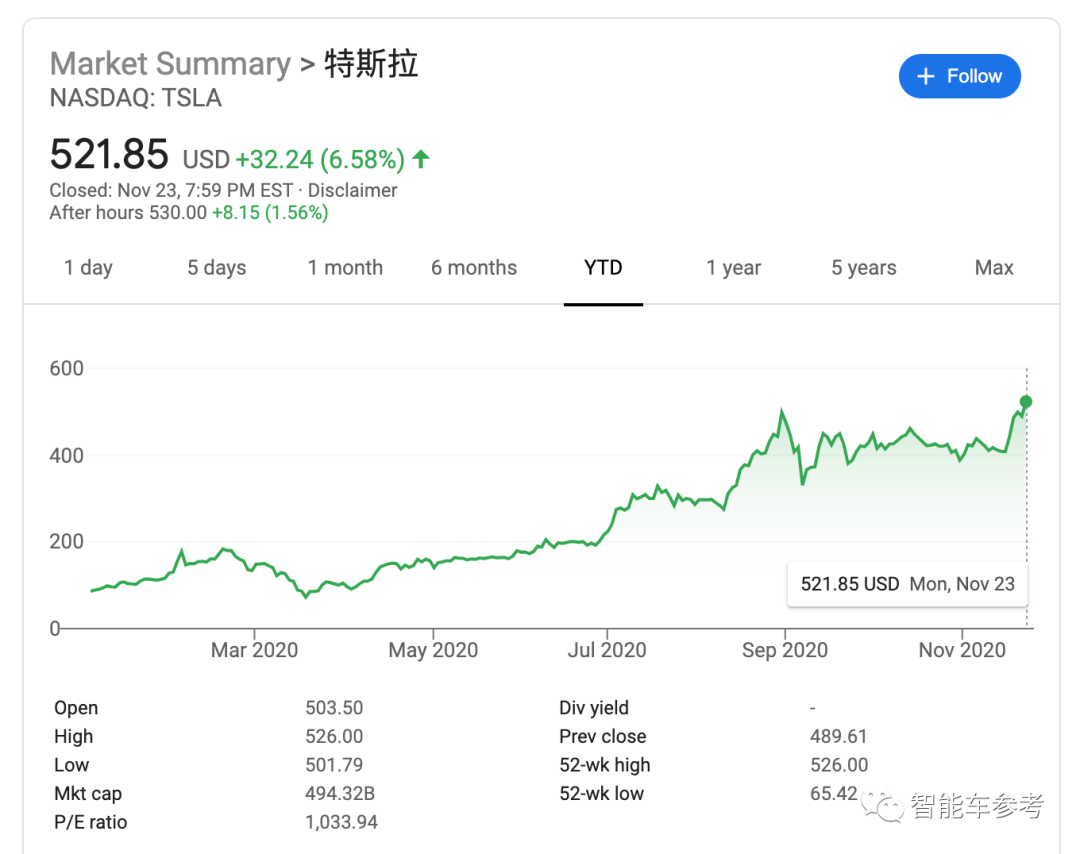
Task: Click the Mkt cap label
Action: tap(88, 793)
